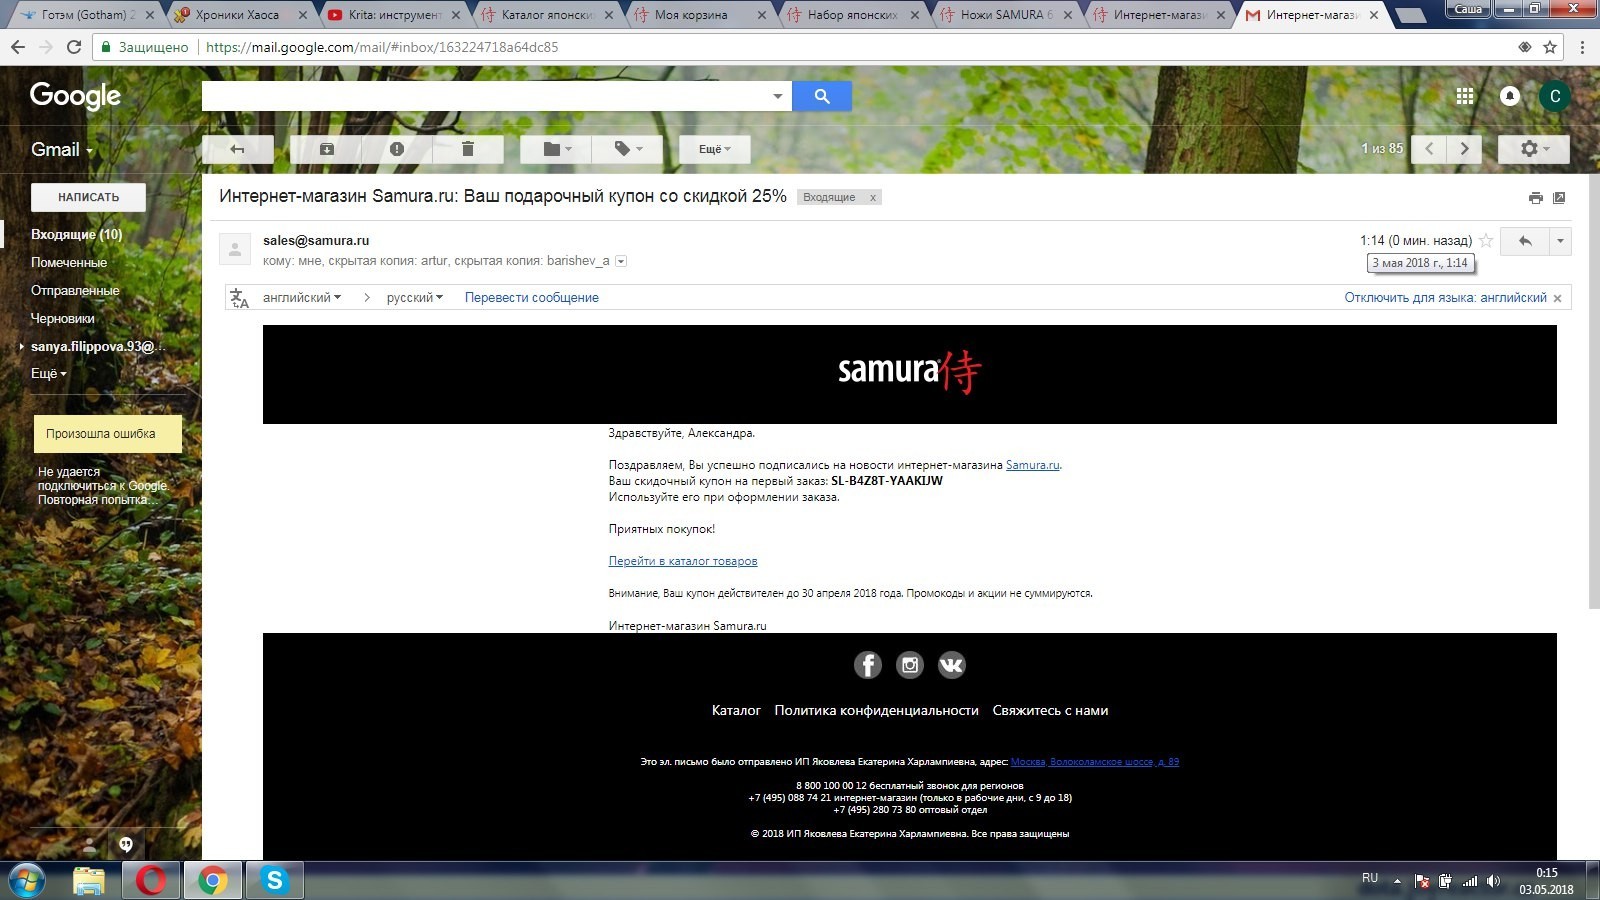Remove the Входящие label with x

click(873, 198)
